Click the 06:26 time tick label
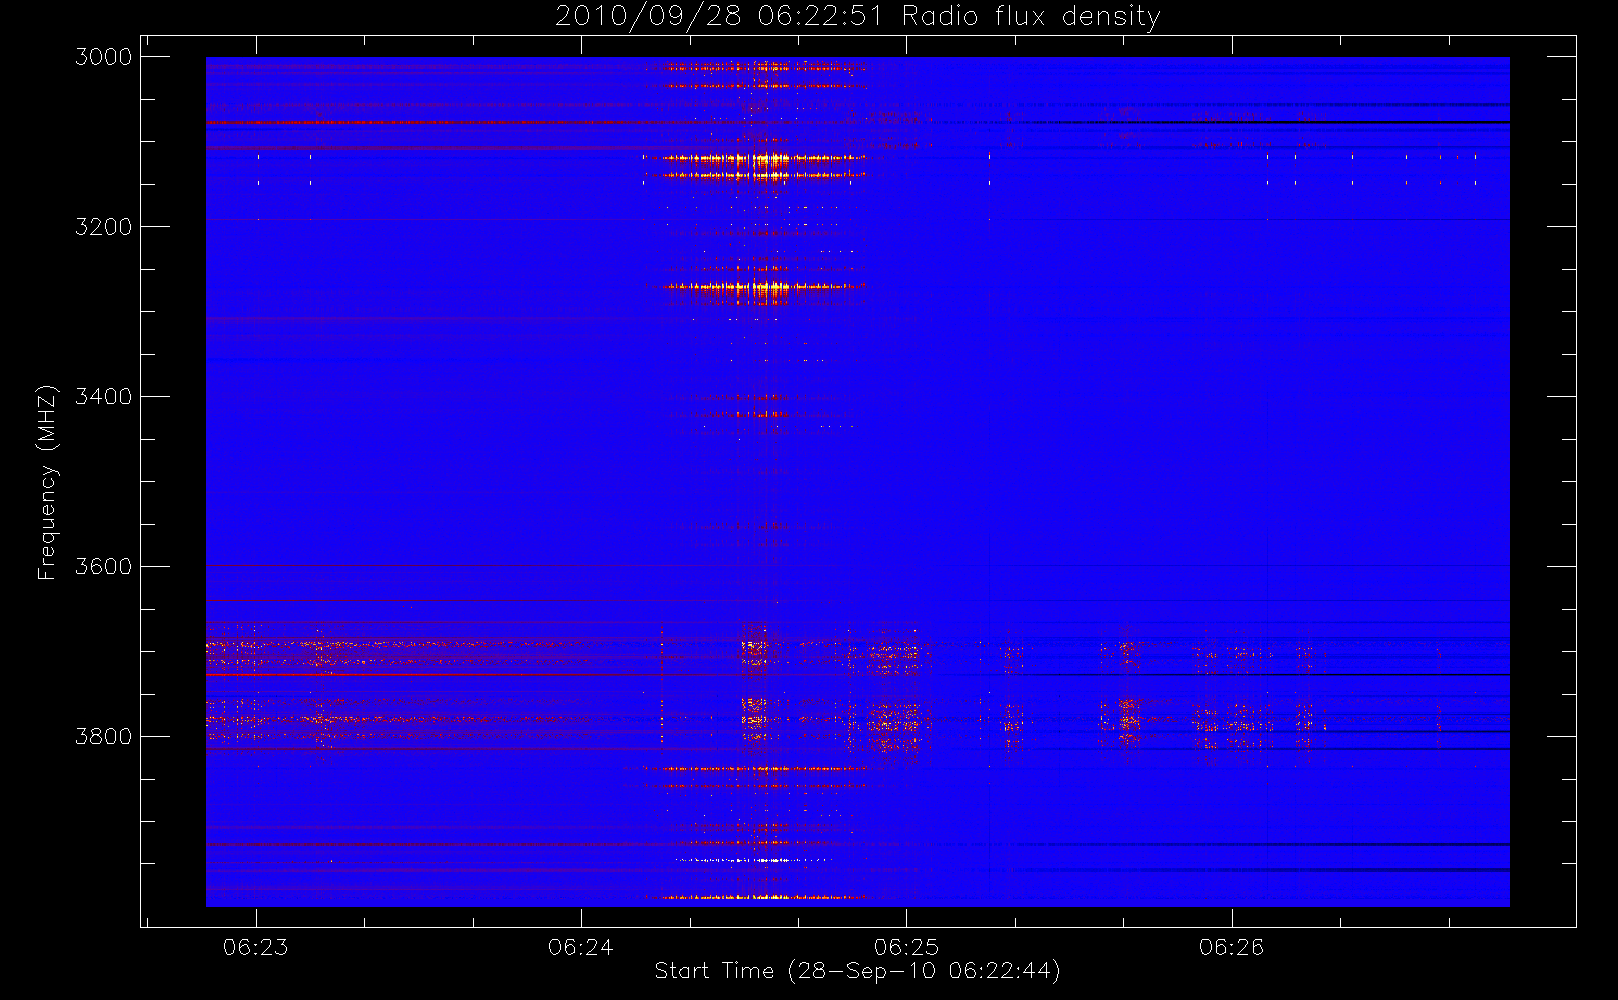1618x1000 pixels. (x=1232, y=947)
